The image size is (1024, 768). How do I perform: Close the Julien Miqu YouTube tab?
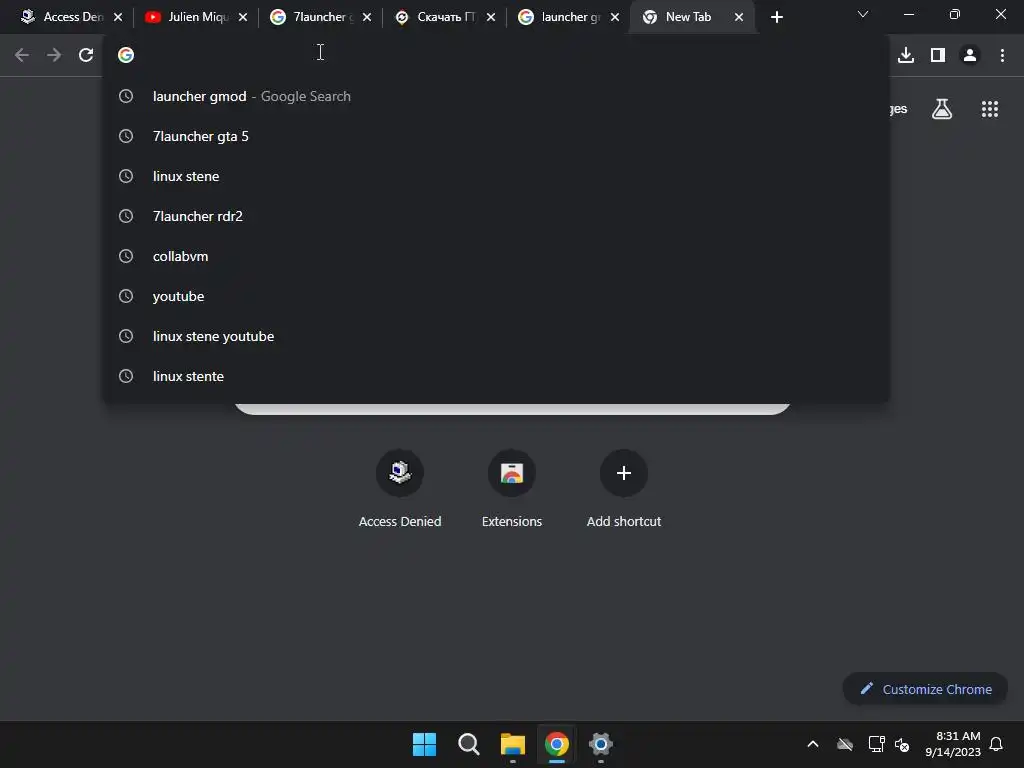tap(243, 17)
